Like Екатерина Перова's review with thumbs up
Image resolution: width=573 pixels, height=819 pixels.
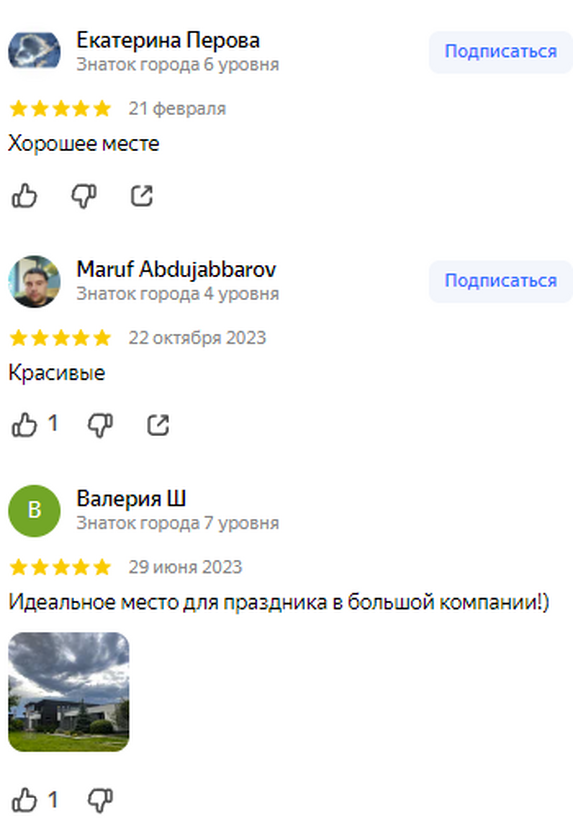[x=25, y=196]
